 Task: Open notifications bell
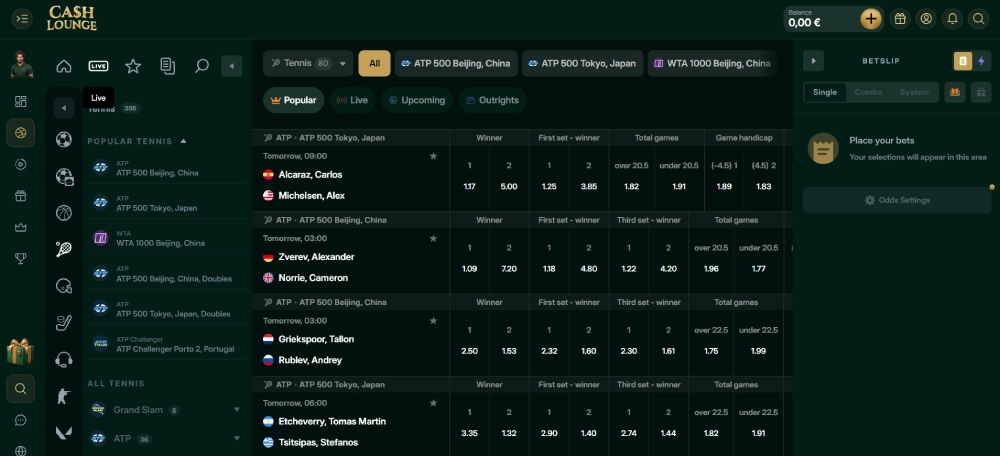point(952,19)
